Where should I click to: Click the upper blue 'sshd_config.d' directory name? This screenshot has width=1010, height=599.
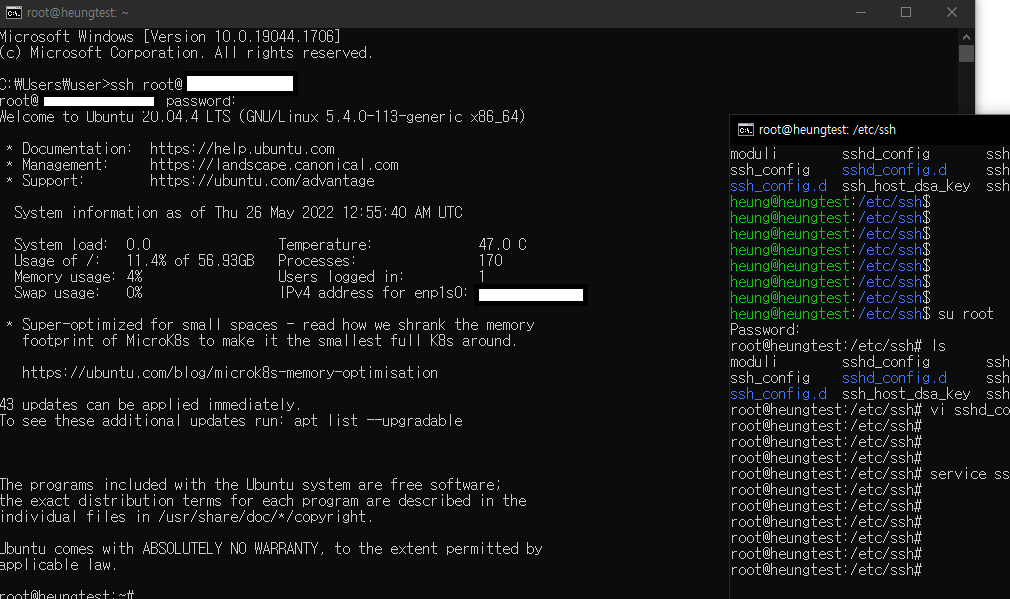[894, 170]
